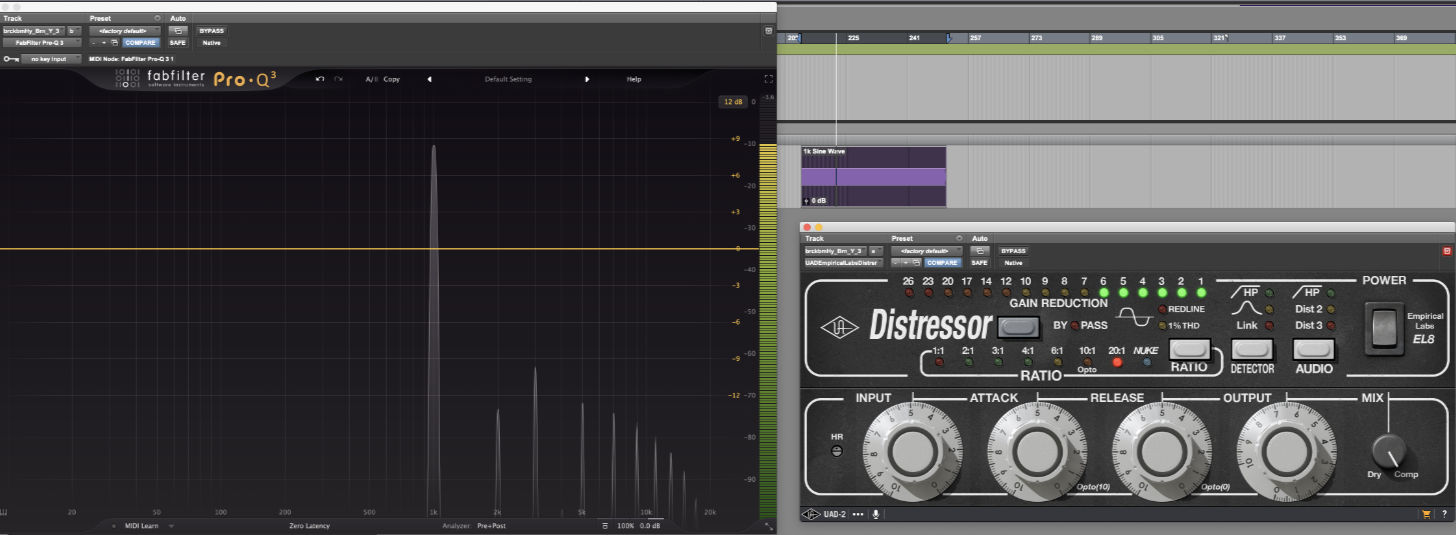Toggle BYPASS in Pro-Q 3 header
Viewport: 1456px width, 535px height.
211,30
